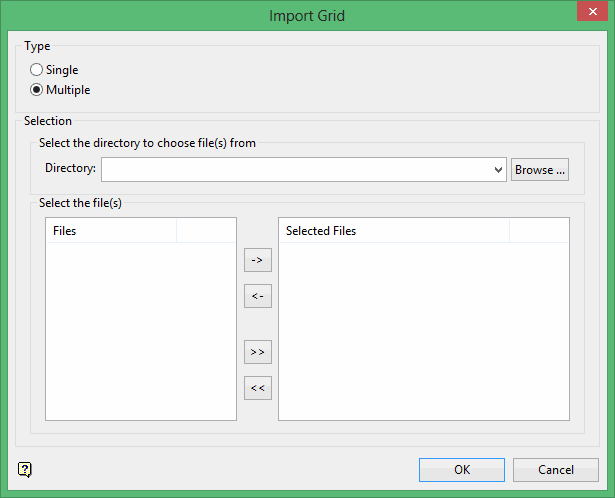The image size is (615, 498).
Task: Click the Files column header
Action: click(x=111, y=231)
